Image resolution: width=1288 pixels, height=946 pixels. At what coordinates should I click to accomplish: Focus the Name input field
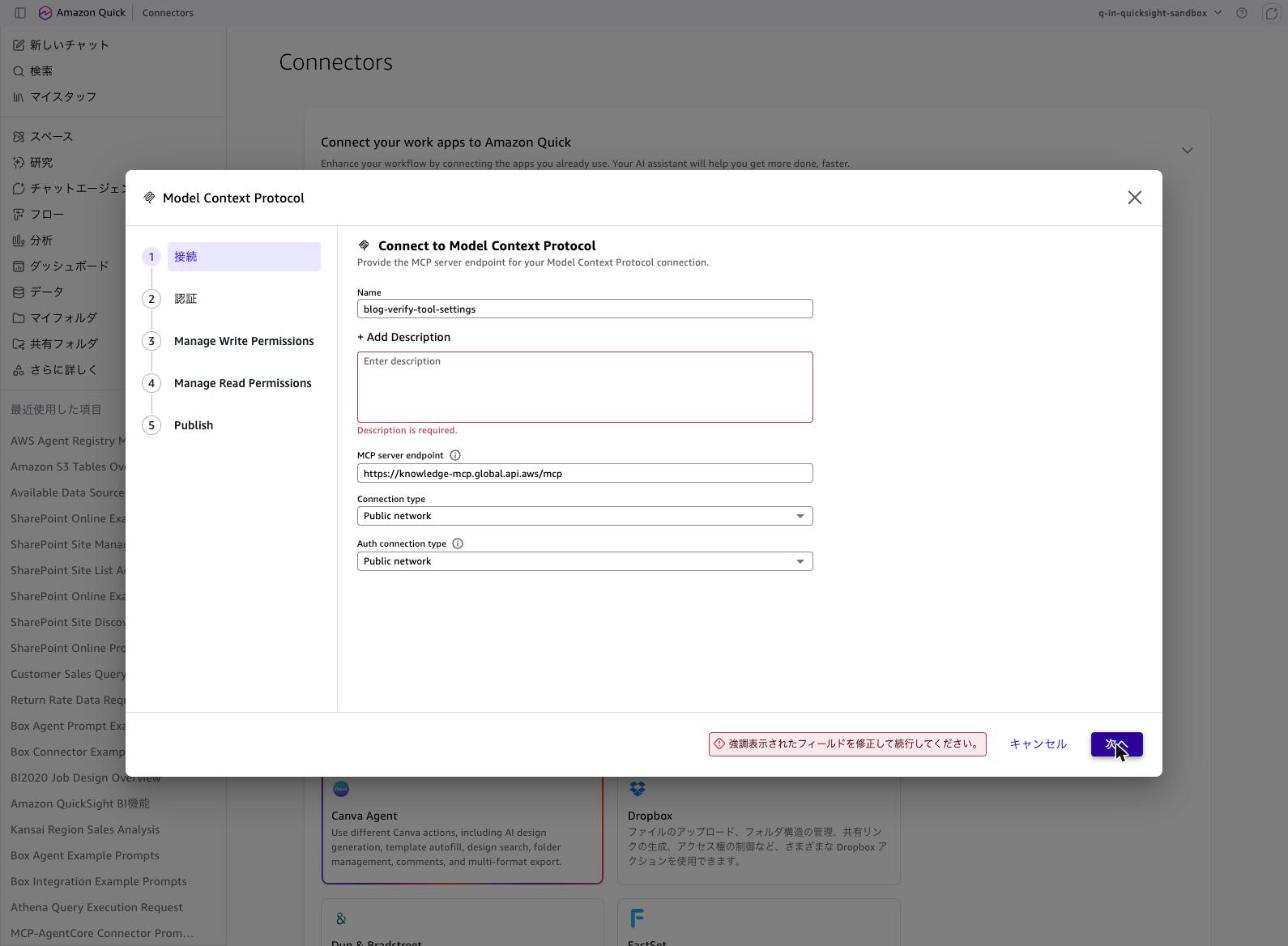585,309
